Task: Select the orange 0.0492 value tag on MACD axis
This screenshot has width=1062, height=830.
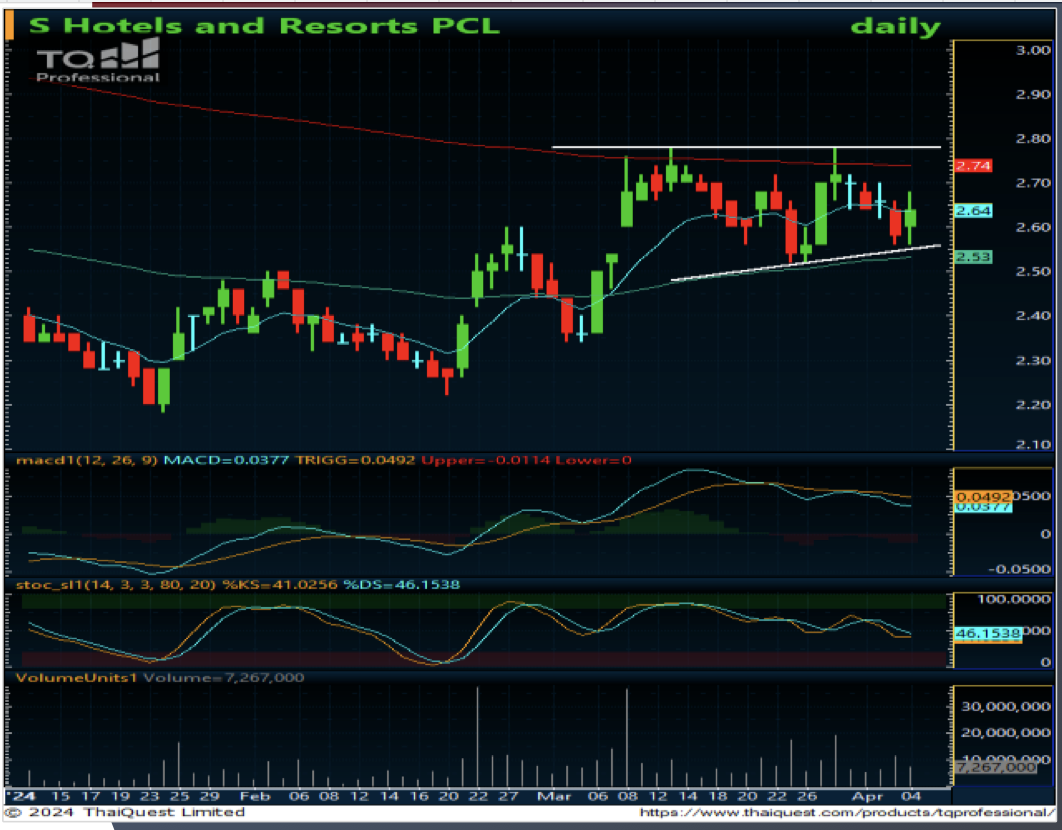Action: tap(982, 497)
